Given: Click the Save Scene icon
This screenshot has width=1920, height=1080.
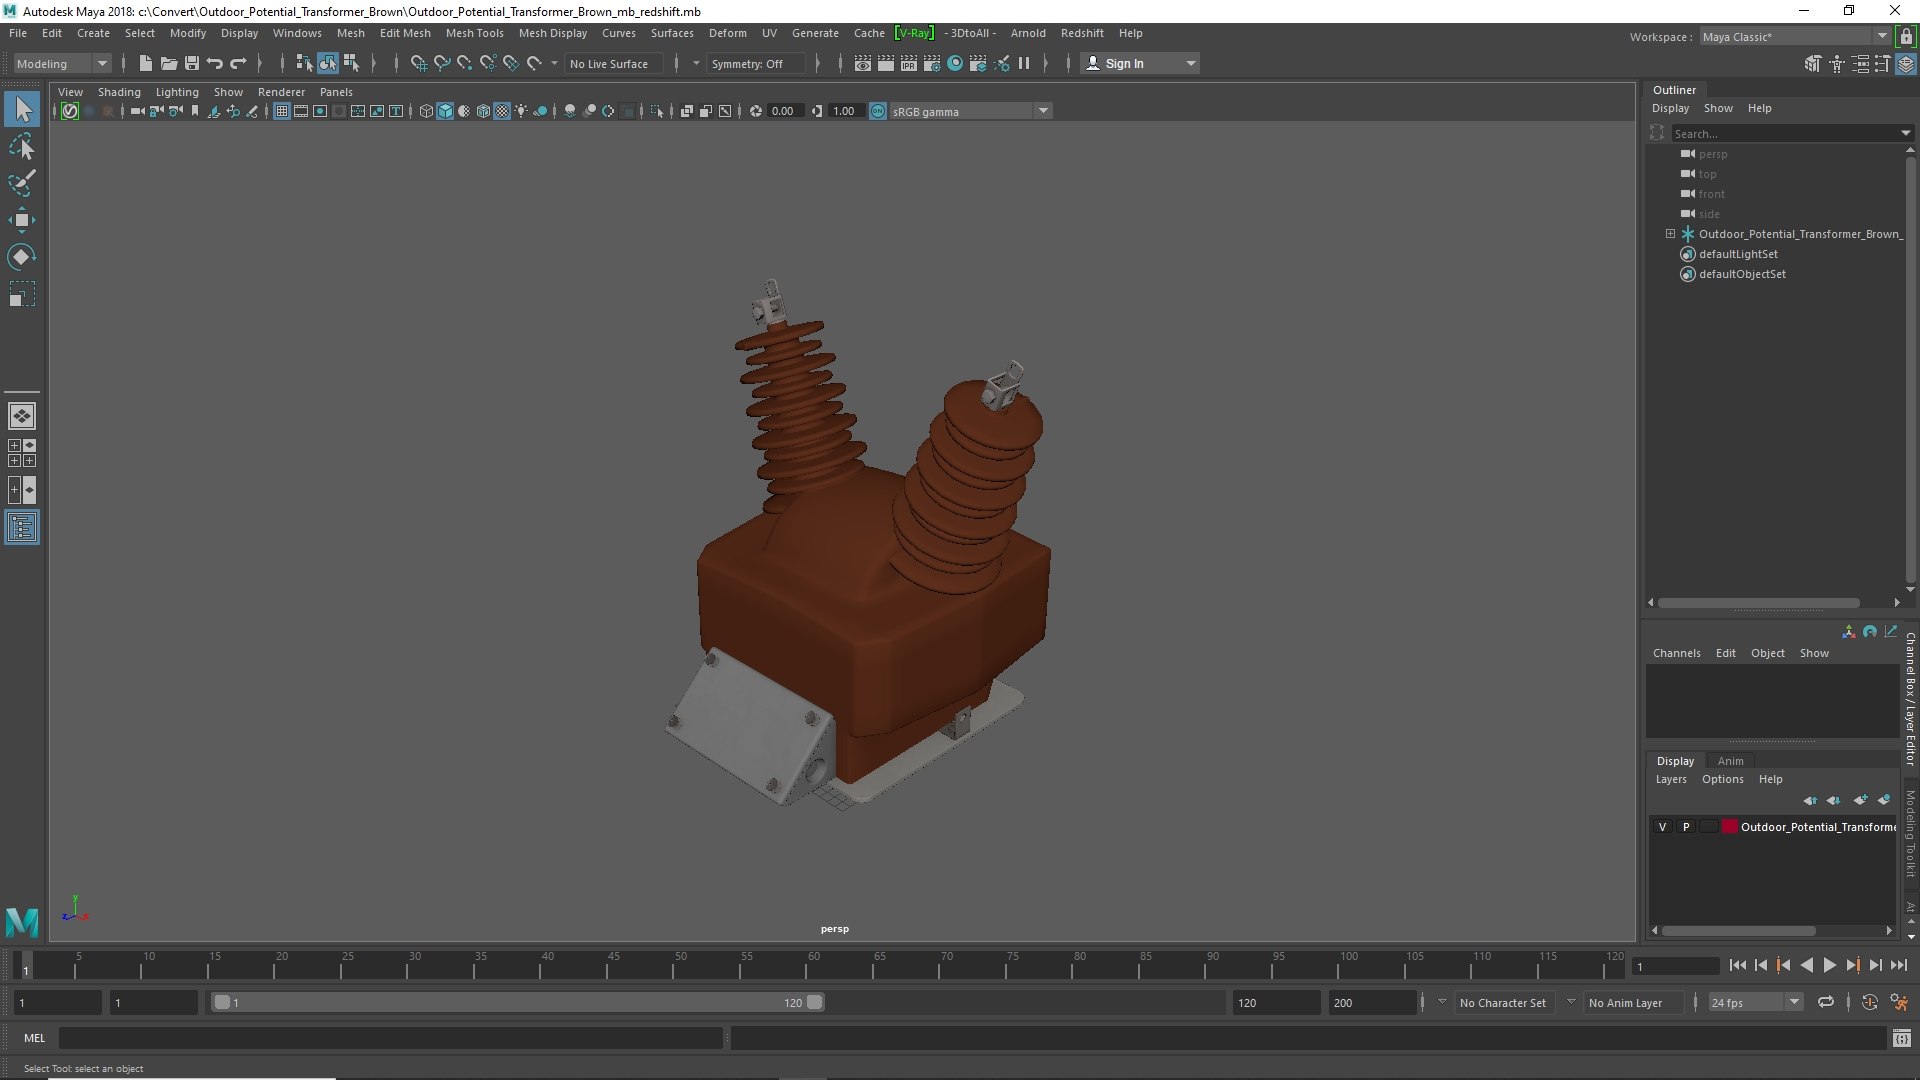Looking at the screenshot, I should [x=192, y=63].
